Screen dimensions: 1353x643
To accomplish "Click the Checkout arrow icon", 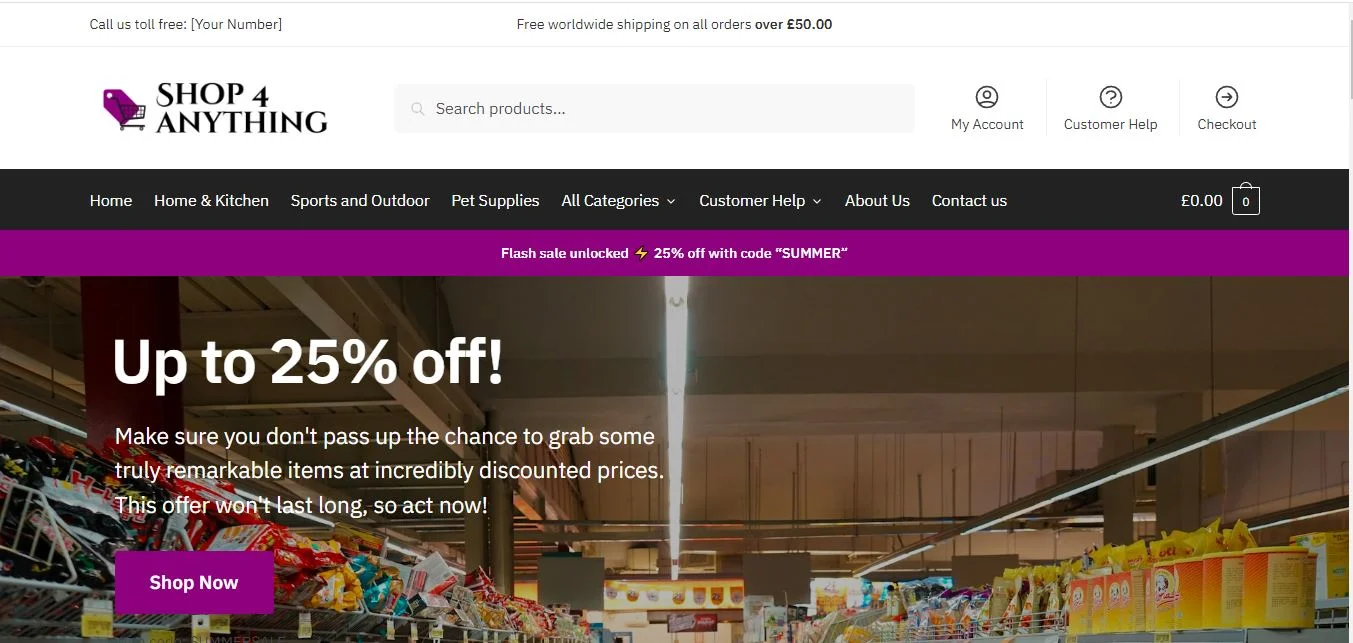I will click(1226, 97).
